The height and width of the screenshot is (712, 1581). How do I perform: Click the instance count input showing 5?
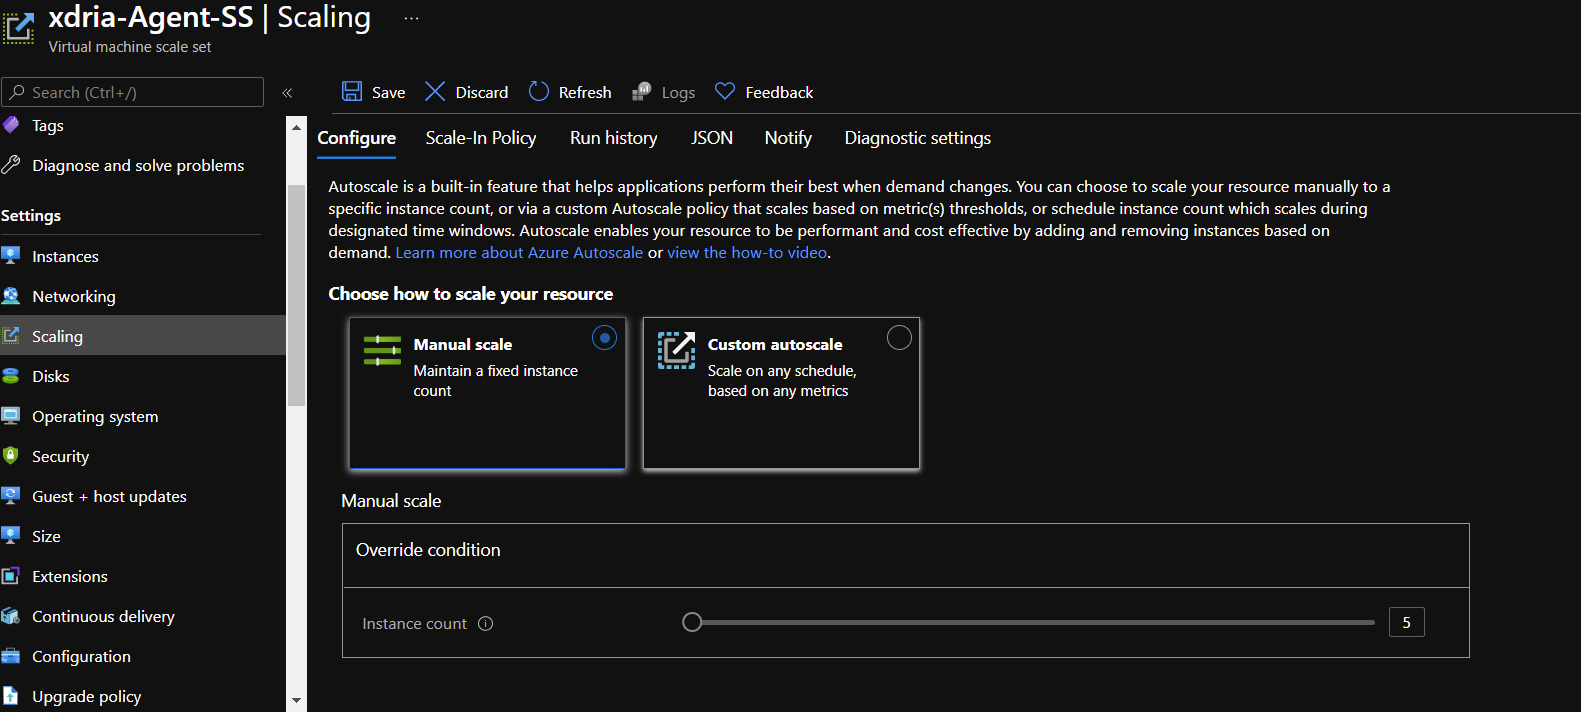1407,622
